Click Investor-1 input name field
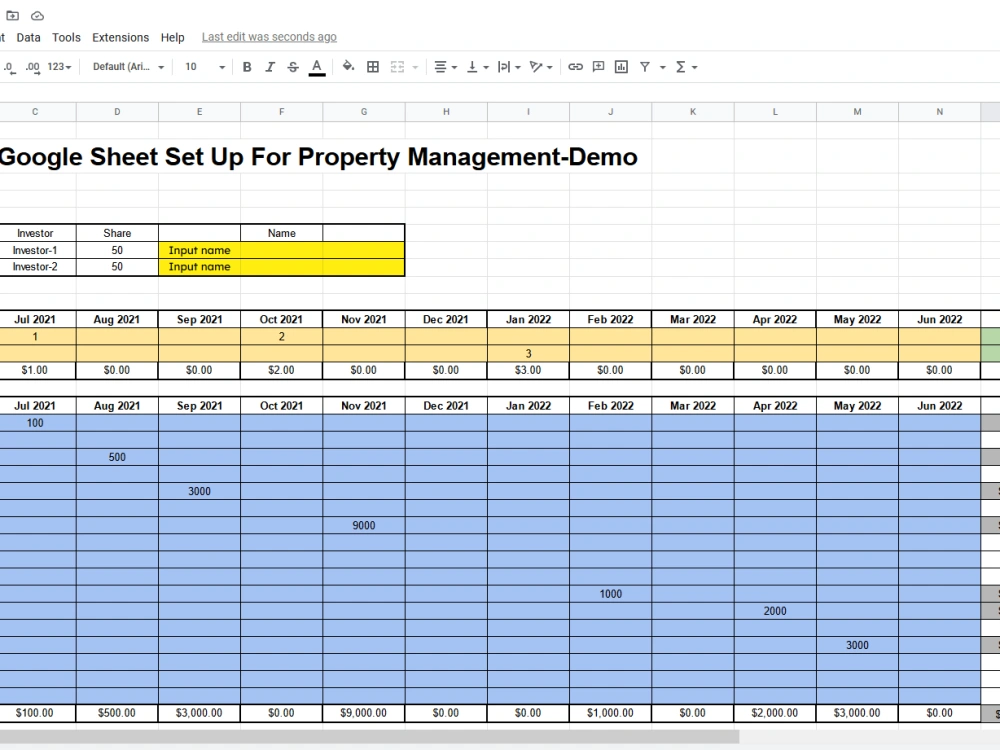Image resolution: width=1000 pixels, height=750 pixels. pos(281,250)
